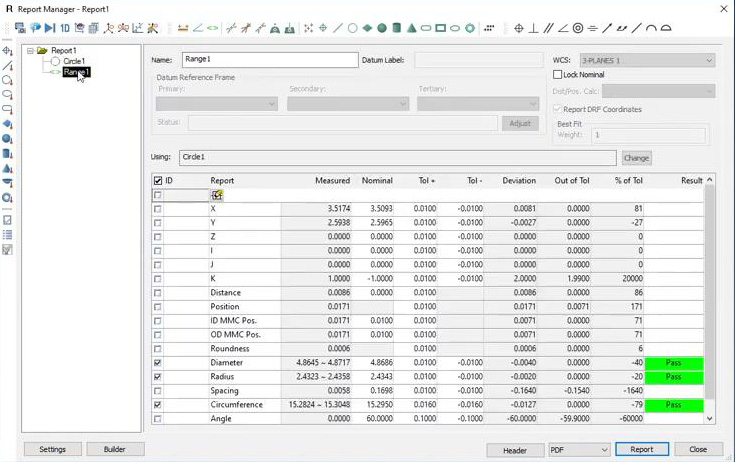This screenshot has height=462, width=735.
Task: Collapse the Report1 tree node
Action: (30, 51)
